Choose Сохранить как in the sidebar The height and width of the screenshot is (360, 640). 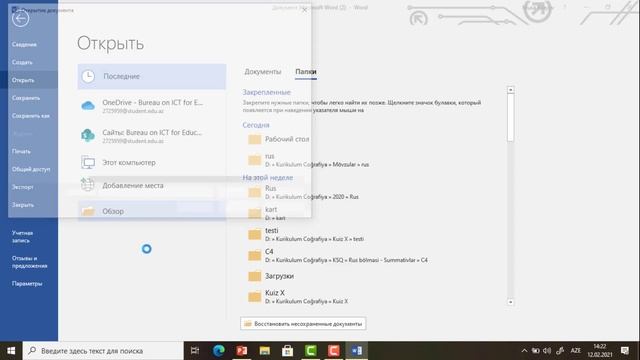[x=31, y=116]
